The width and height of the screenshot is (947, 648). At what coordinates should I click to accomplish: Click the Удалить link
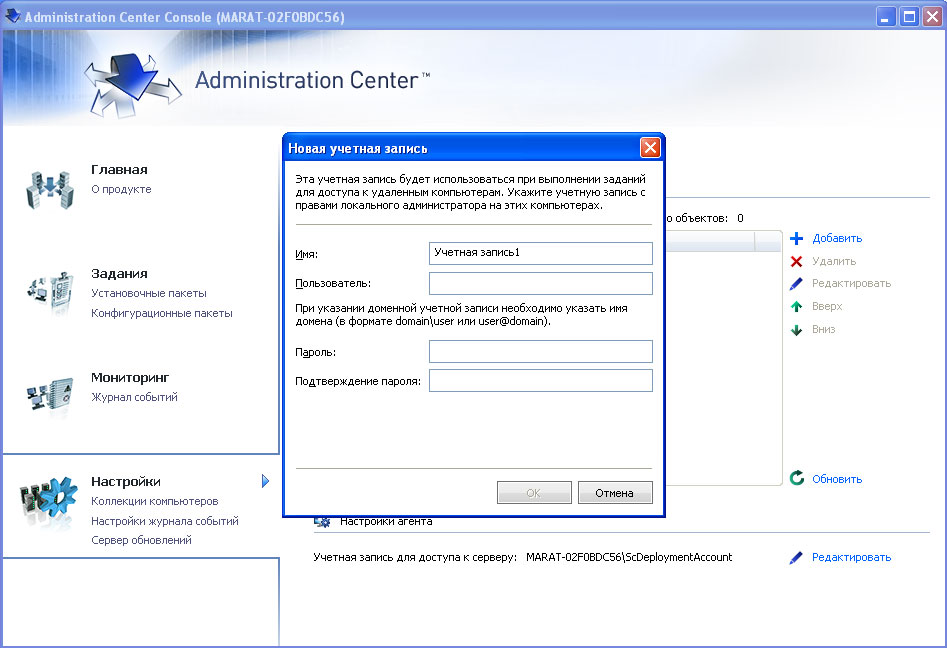pyautogui.click(x=834, y=261)
